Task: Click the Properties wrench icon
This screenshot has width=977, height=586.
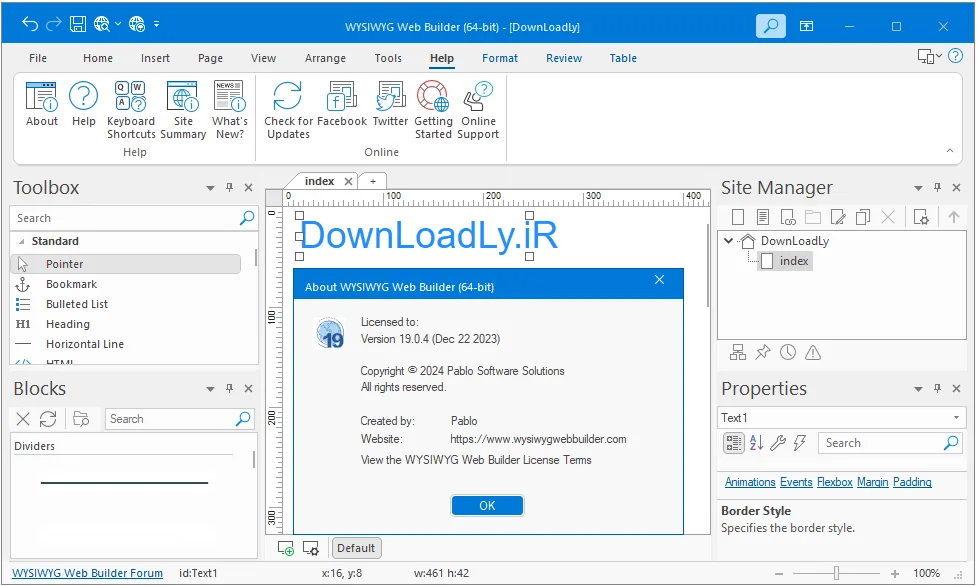Action: point(778,443)
